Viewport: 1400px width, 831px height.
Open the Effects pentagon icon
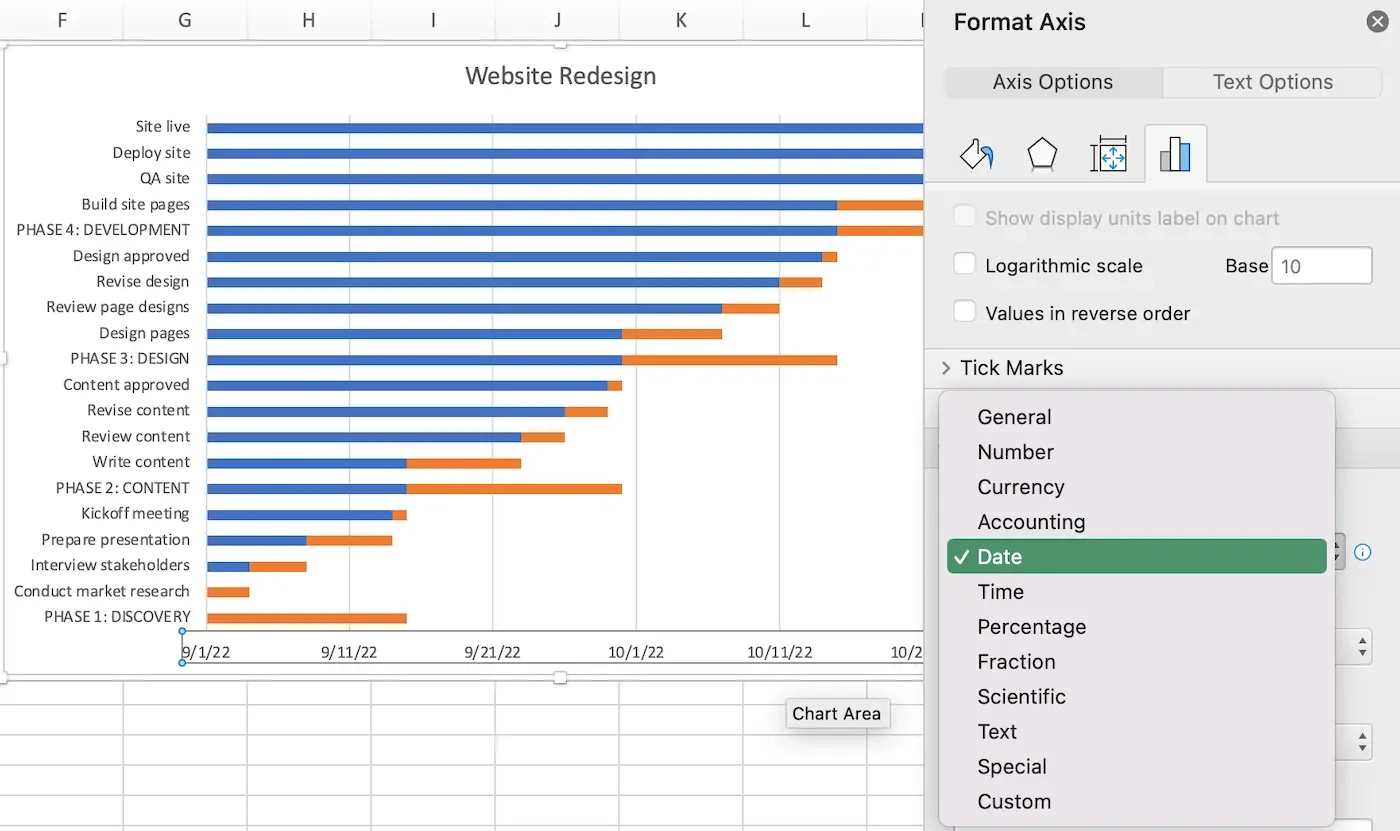pyautogui.click(x=1042, y=153)
